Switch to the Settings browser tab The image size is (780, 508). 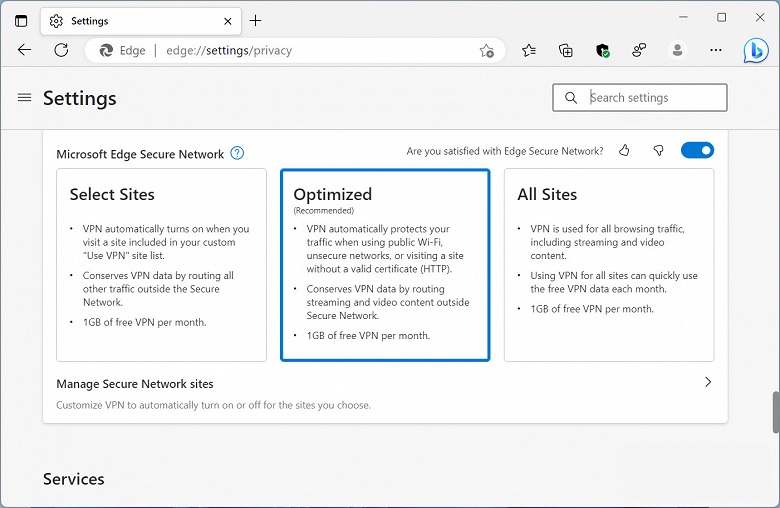[135, 21]
